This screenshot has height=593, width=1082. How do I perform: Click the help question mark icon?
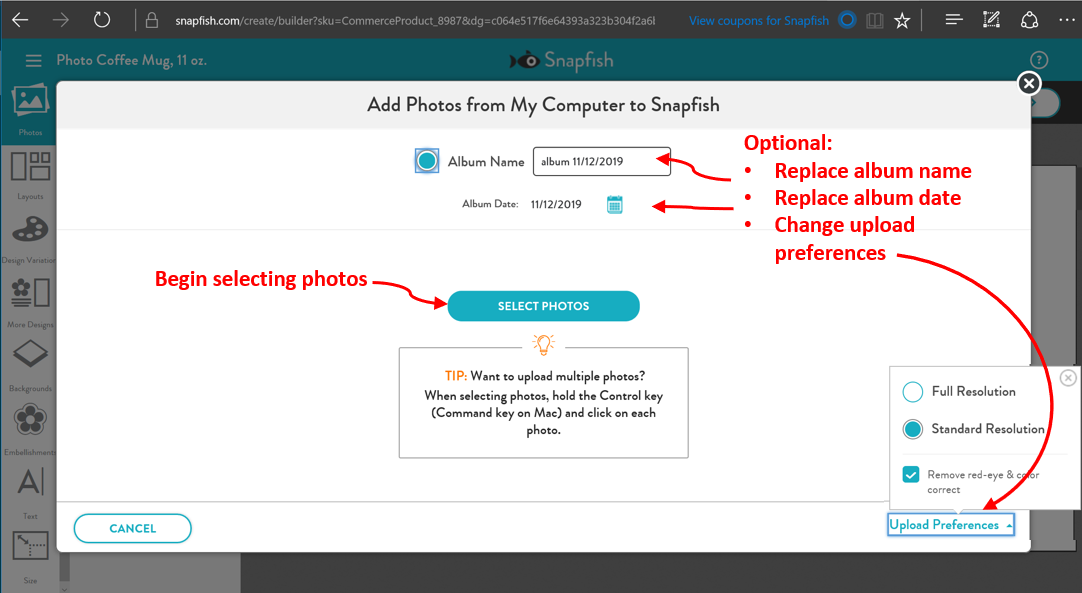tap(1039, 60)
